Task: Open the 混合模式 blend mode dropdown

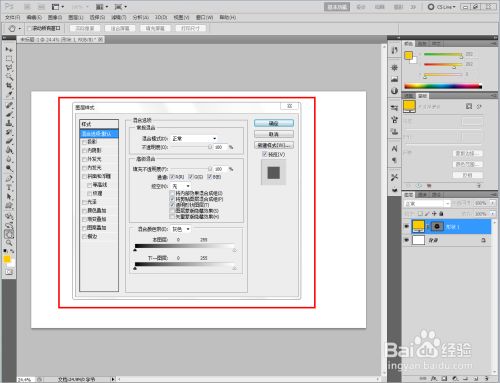Action: [194, 138]
